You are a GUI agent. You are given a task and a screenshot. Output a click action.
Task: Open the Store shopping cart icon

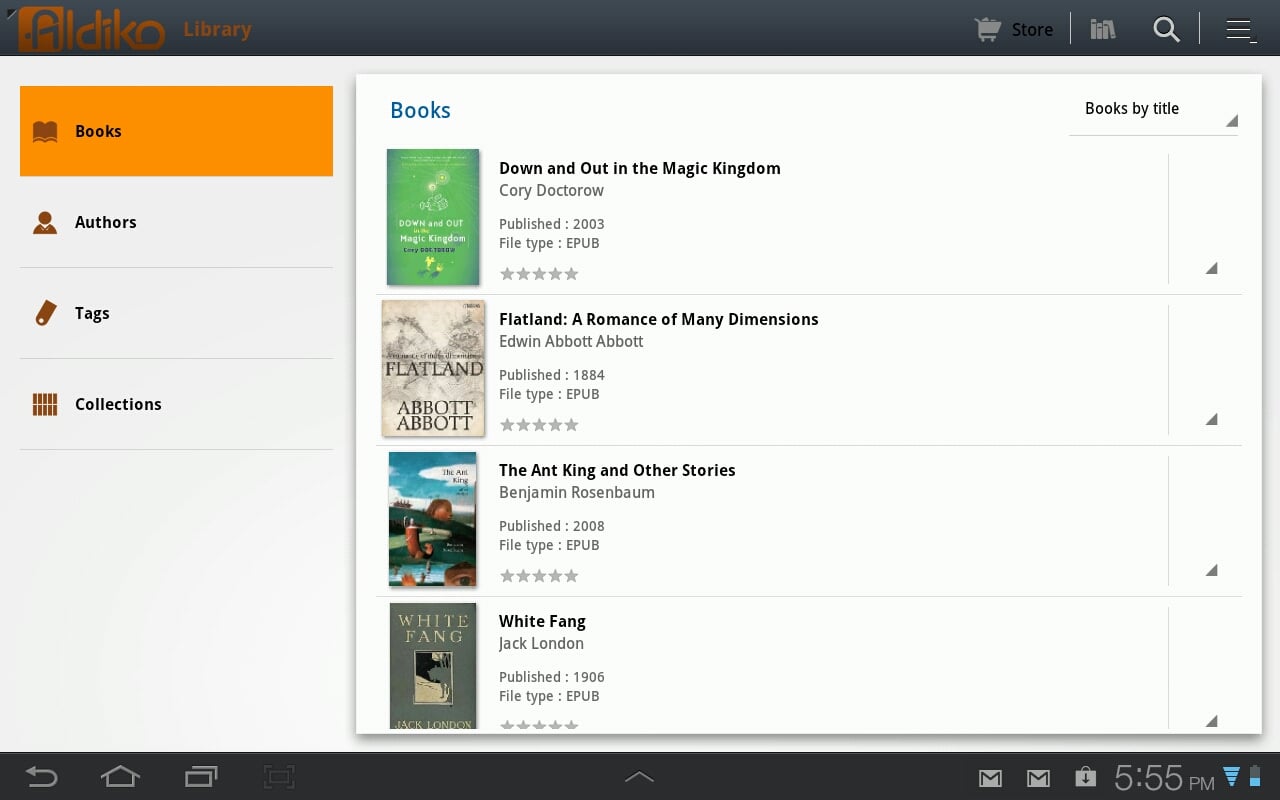pos(986,29)
